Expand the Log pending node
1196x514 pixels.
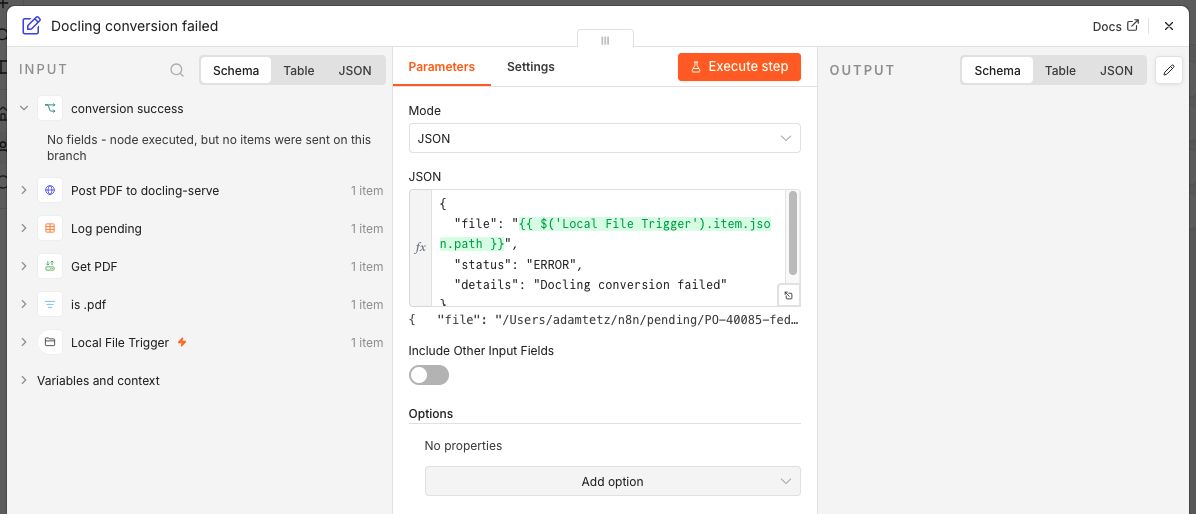pos(24,228)
